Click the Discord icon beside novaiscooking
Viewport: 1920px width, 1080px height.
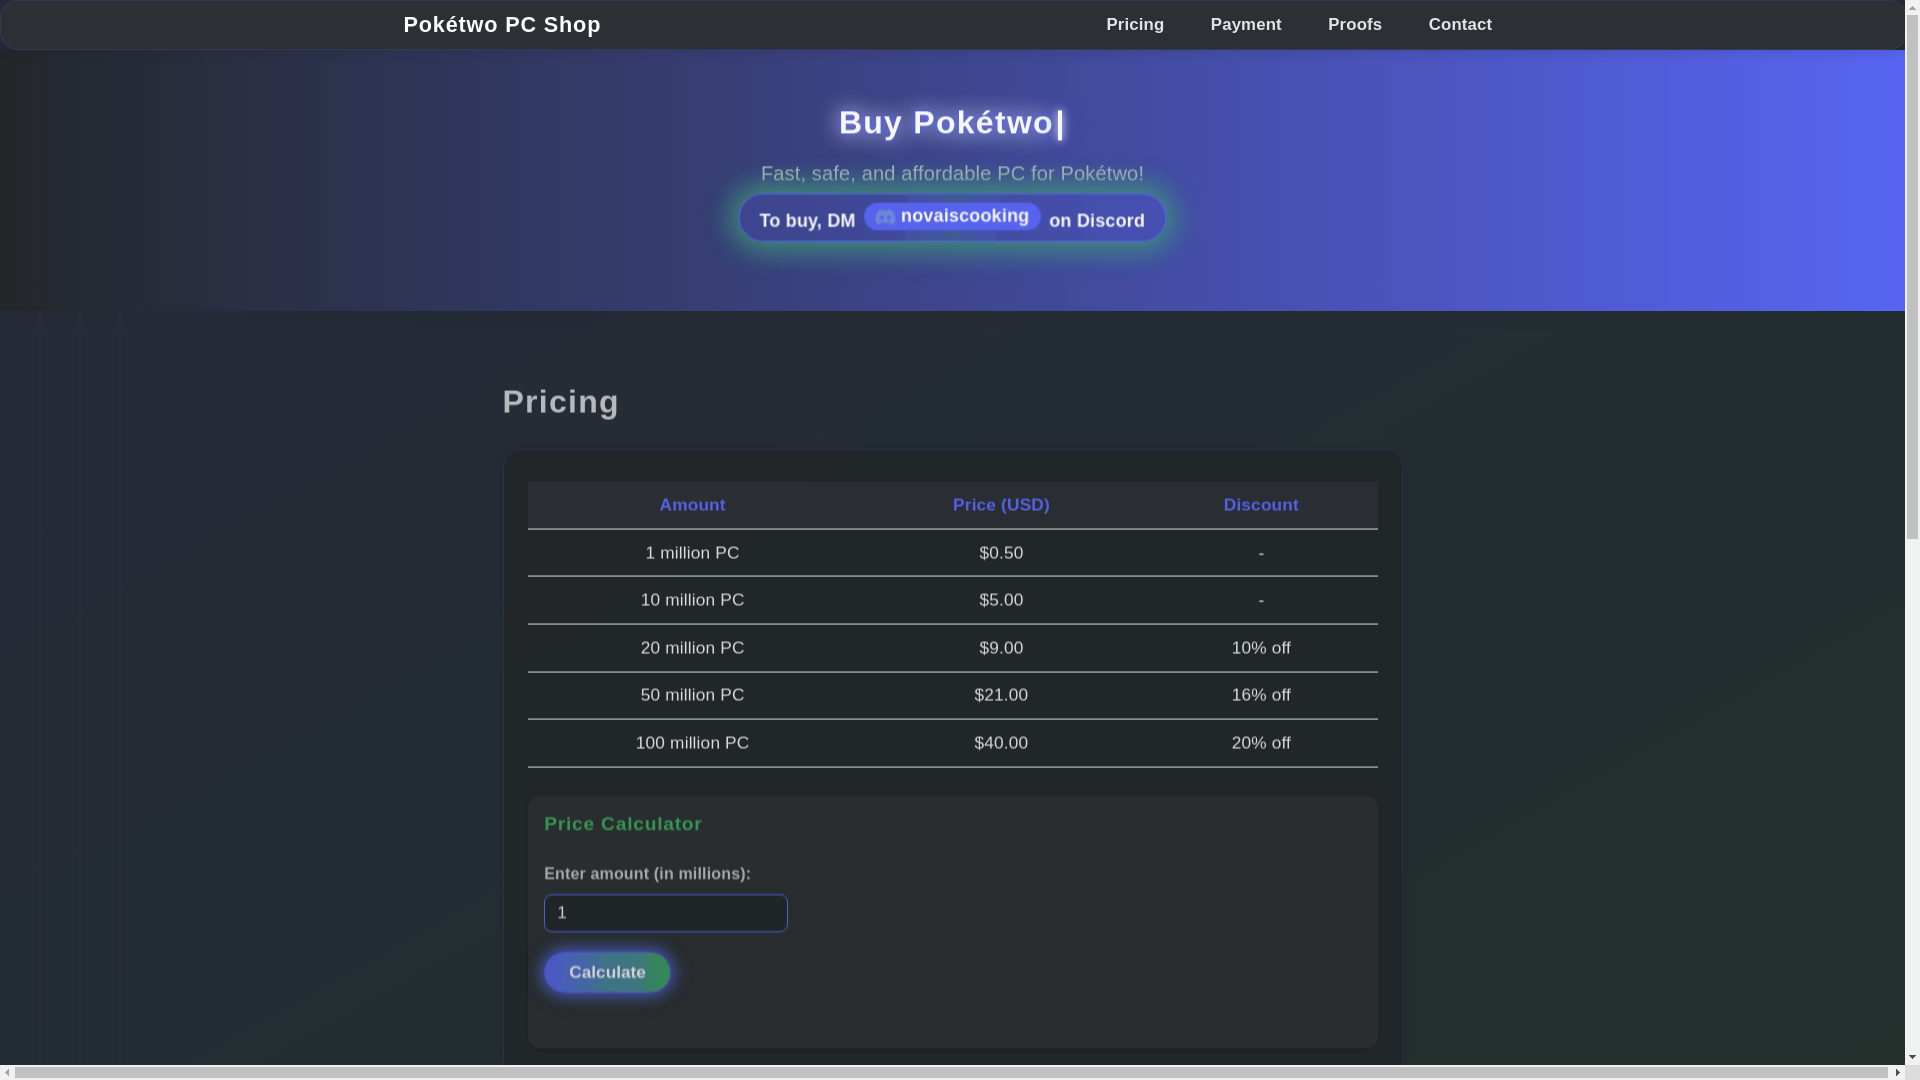tap(885, 217)
